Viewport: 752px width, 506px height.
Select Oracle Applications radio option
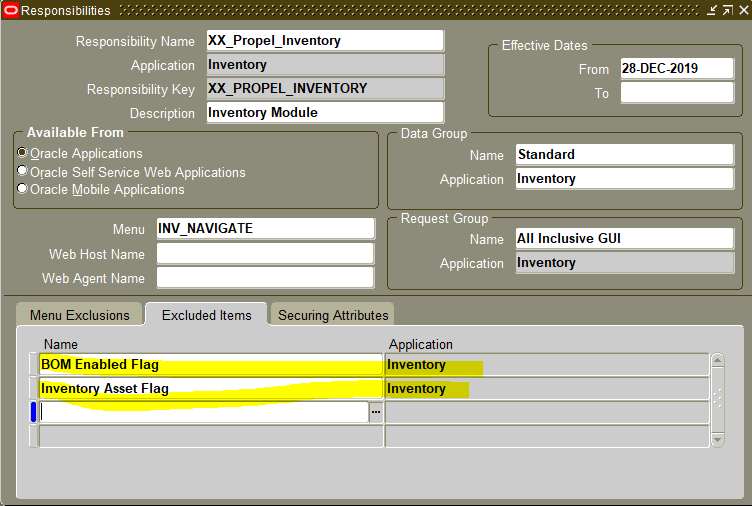pyautogui.click(x=22, y=153)
